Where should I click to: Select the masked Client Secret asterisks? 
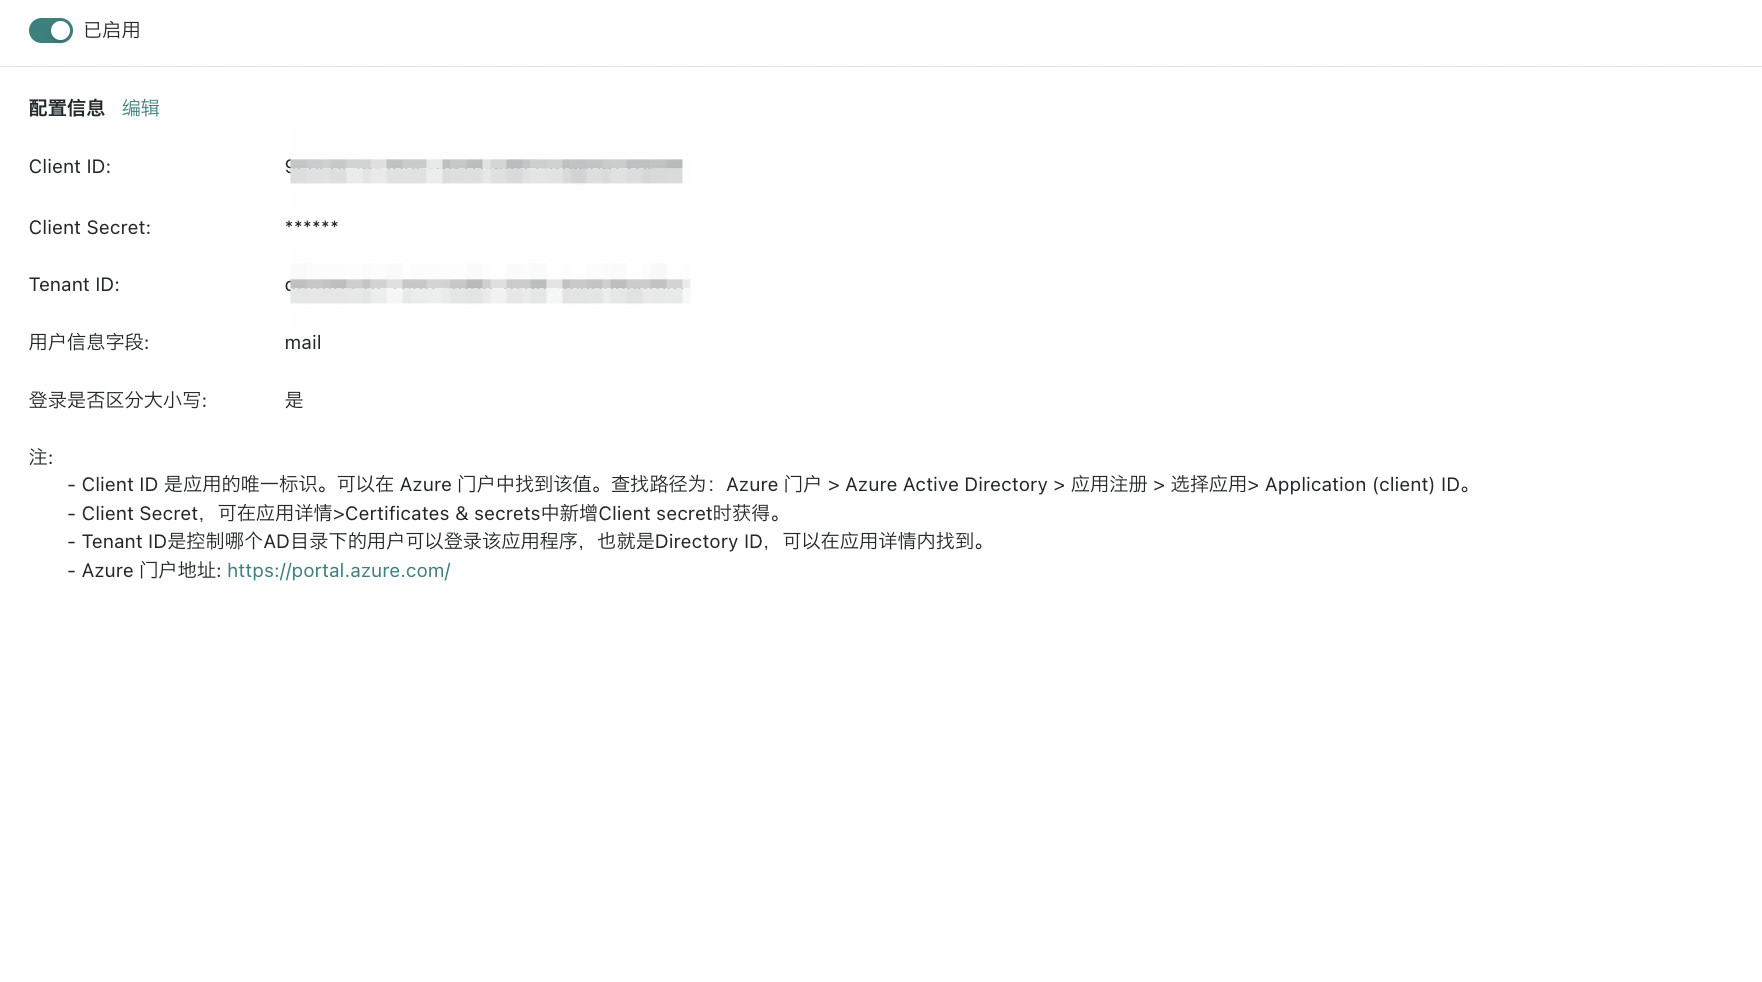pyautogui.click(x=311, y=227)
